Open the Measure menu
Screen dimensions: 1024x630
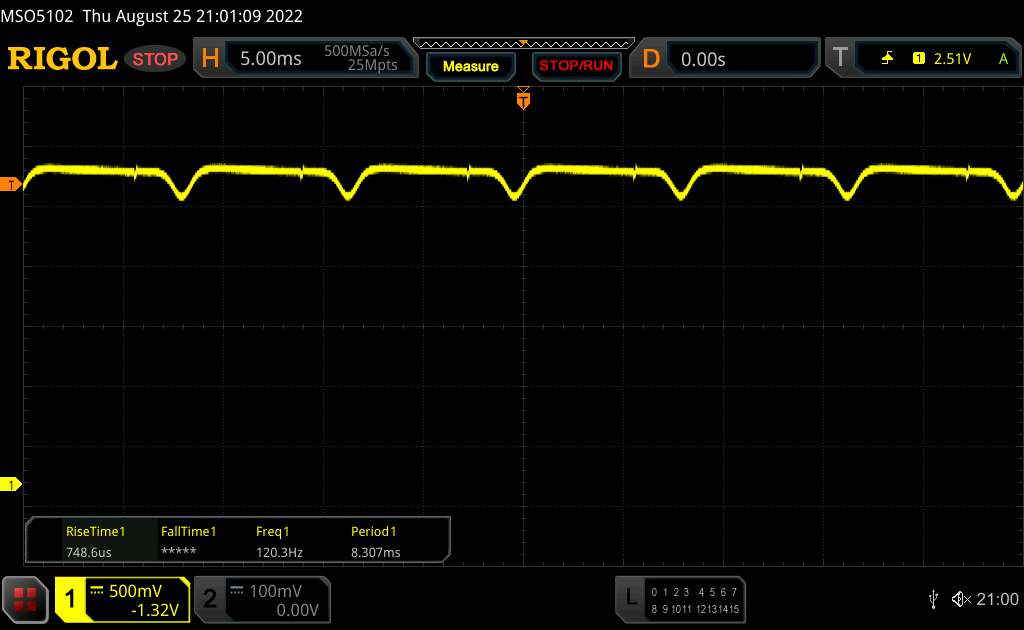471,66
